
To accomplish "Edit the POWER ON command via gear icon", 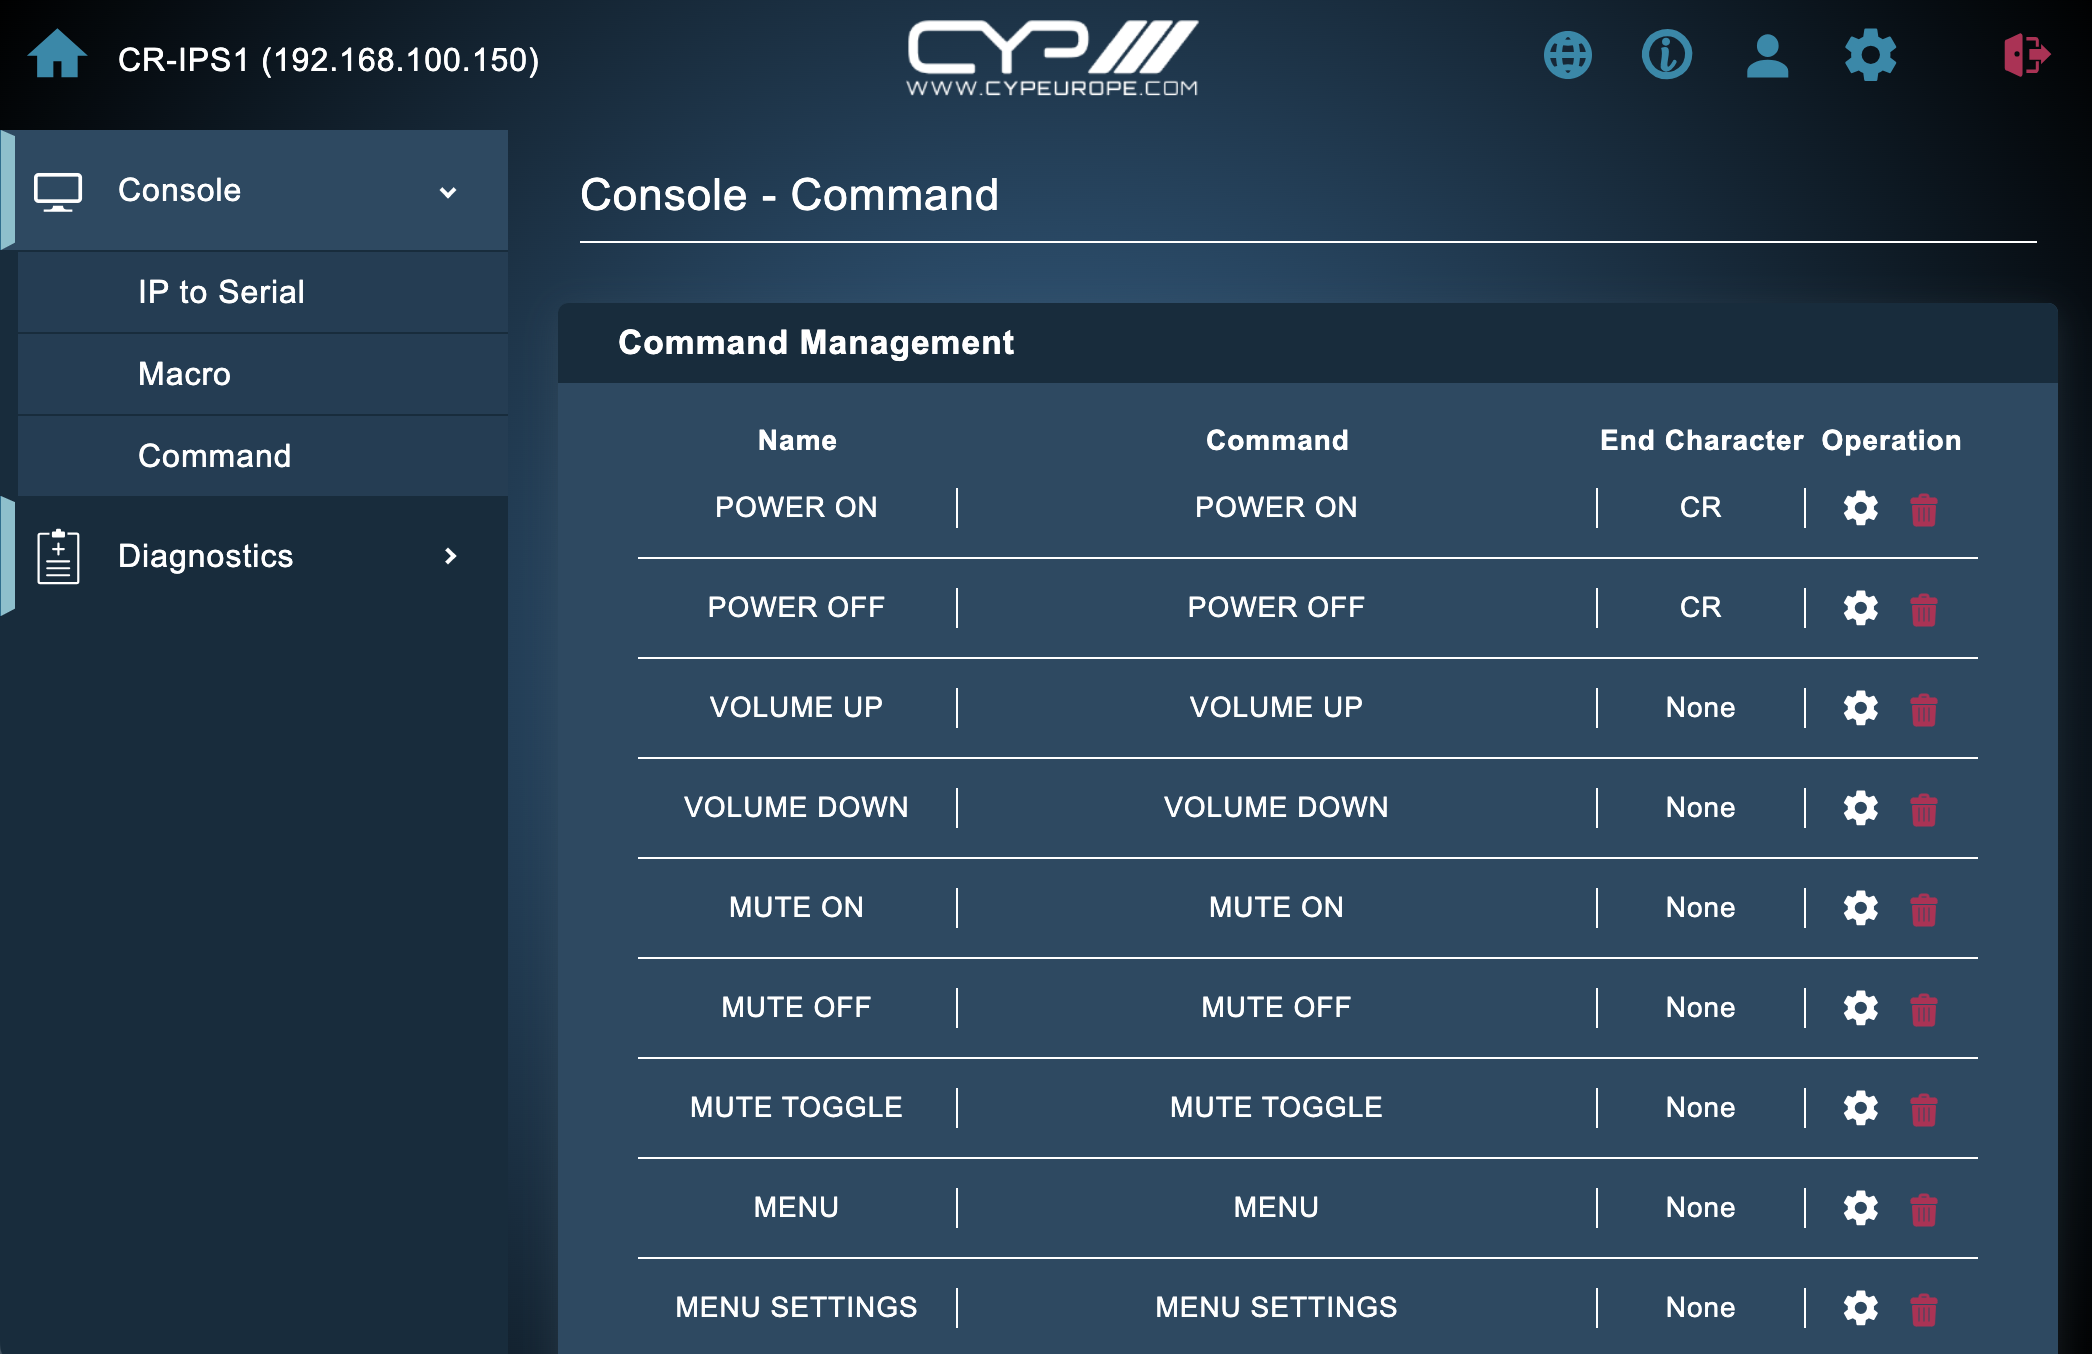I will pos(1860,508).
